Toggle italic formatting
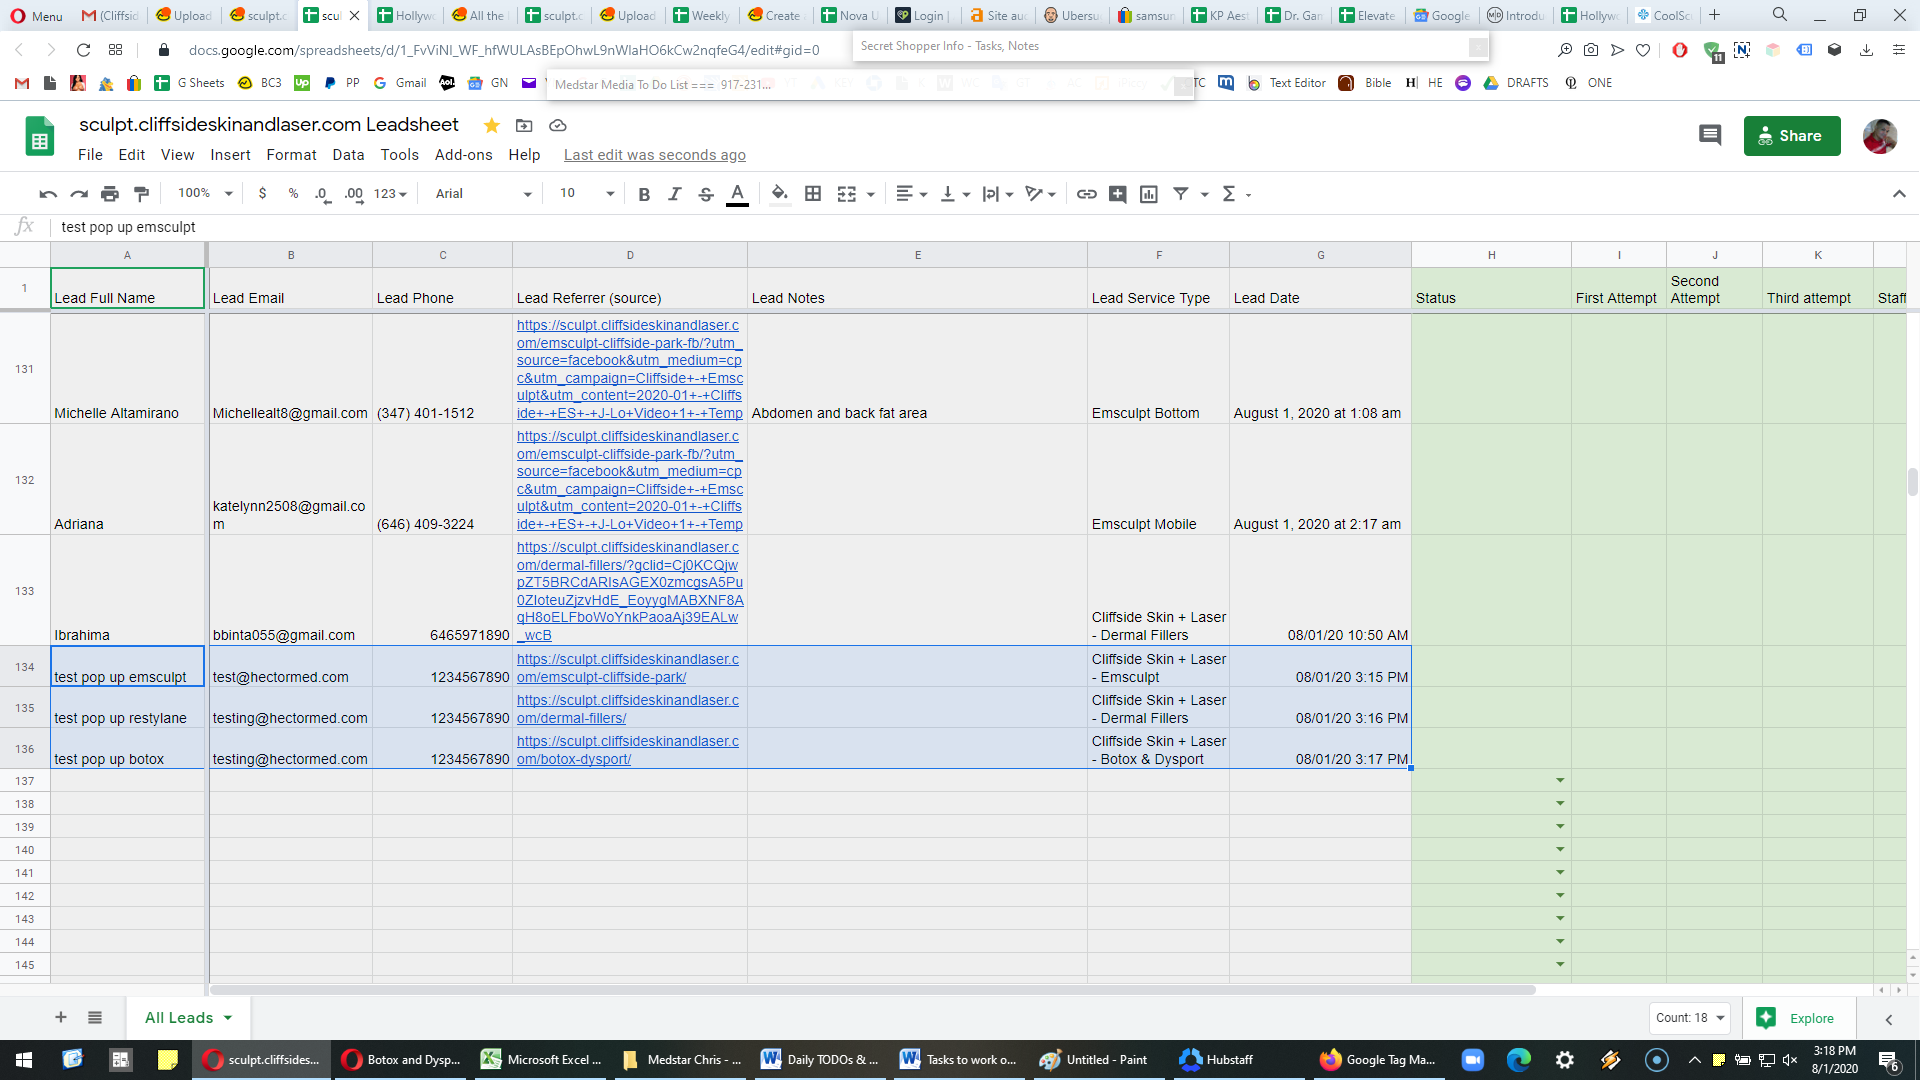 [675, 194]
